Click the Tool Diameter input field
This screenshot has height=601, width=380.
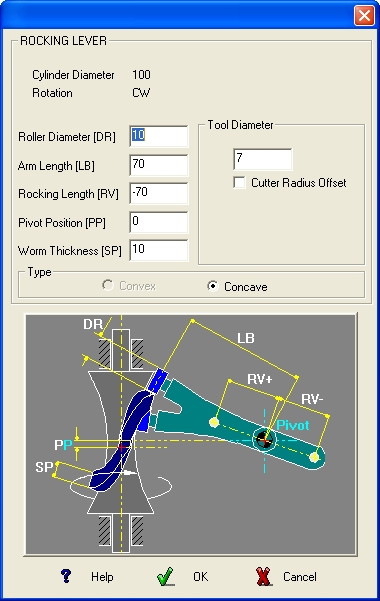pos(262,159)
